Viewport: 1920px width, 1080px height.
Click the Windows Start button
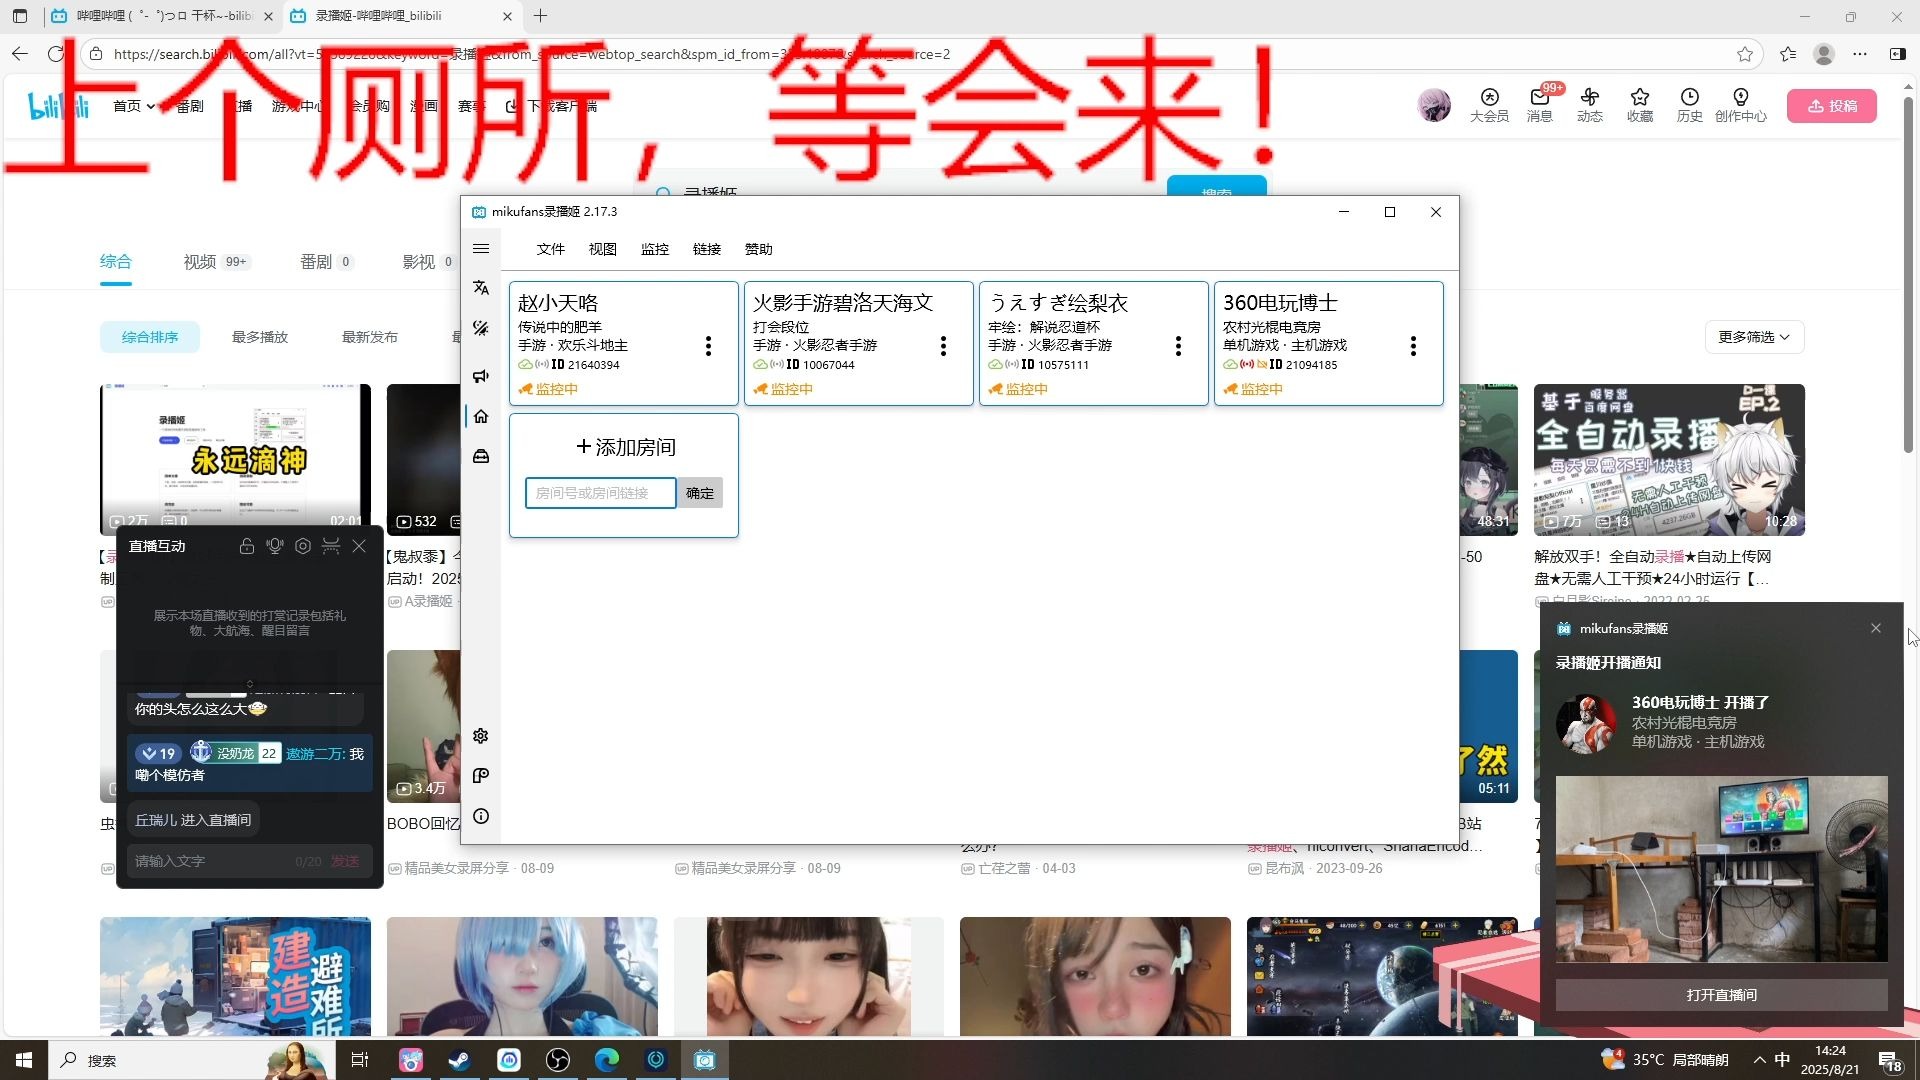pos(24,1060)
